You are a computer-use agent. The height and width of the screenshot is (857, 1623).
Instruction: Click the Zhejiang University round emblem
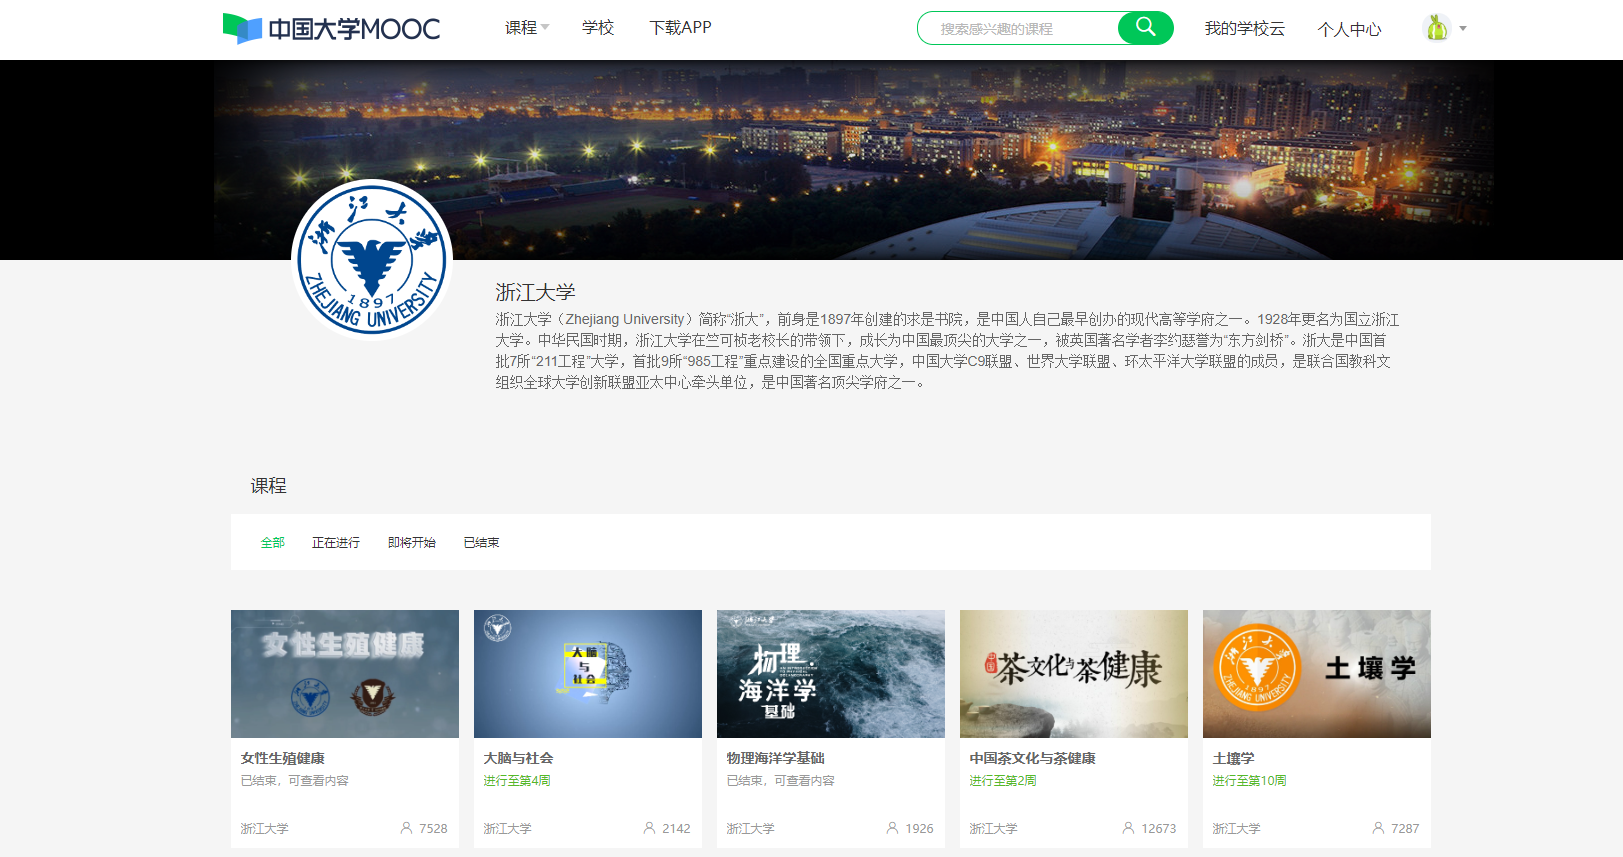pos(372,260)
